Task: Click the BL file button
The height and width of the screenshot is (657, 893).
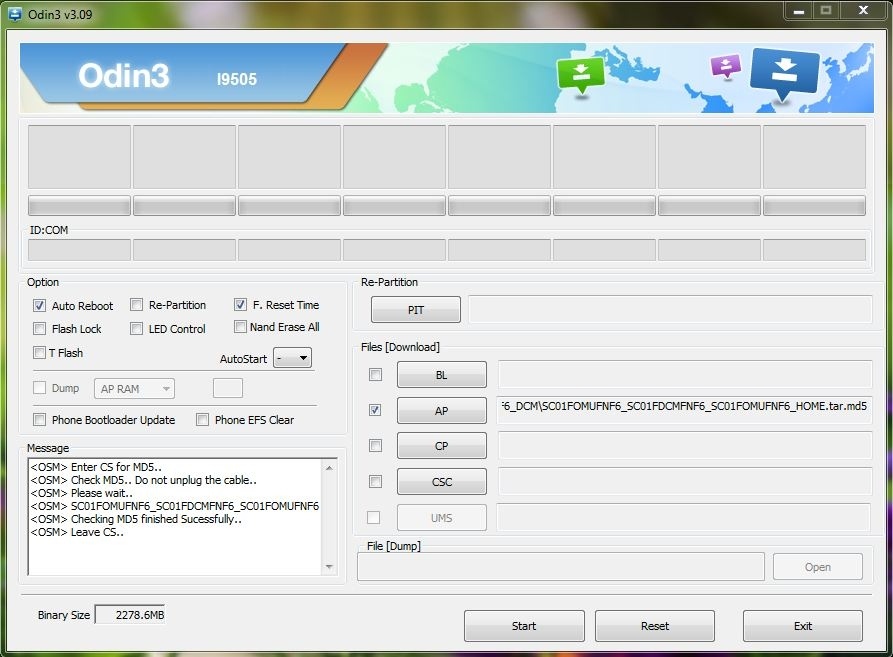Action: coord(441,375)
